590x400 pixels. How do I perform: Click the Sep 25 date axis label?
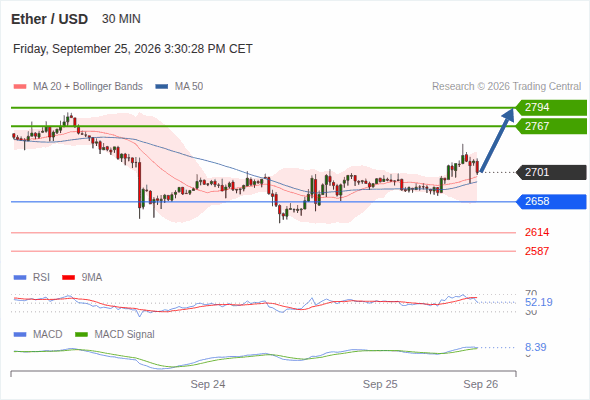(x=380, y=384)
